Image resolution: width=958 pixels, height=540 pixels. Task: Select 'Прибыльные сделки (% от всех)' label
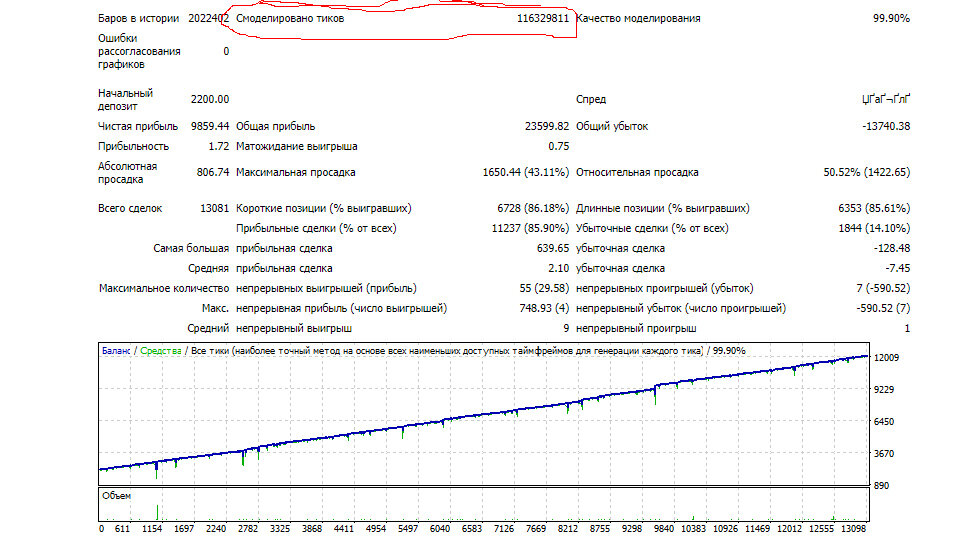click(x=316, y=228)
